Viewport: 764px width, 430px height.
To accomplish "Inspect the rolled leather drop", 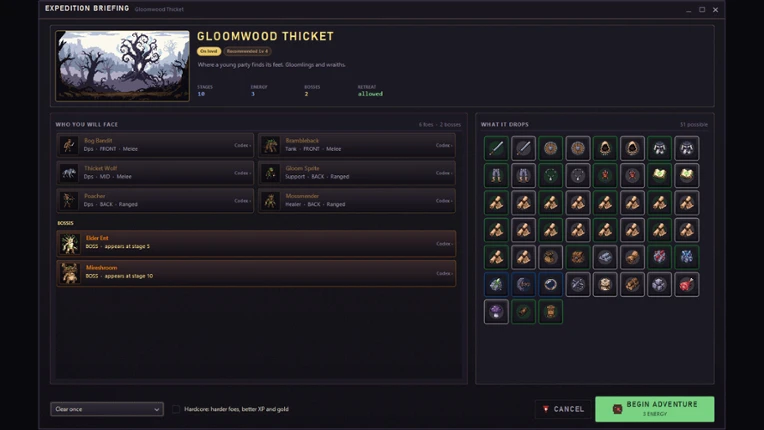I will [x=632, y=257].
